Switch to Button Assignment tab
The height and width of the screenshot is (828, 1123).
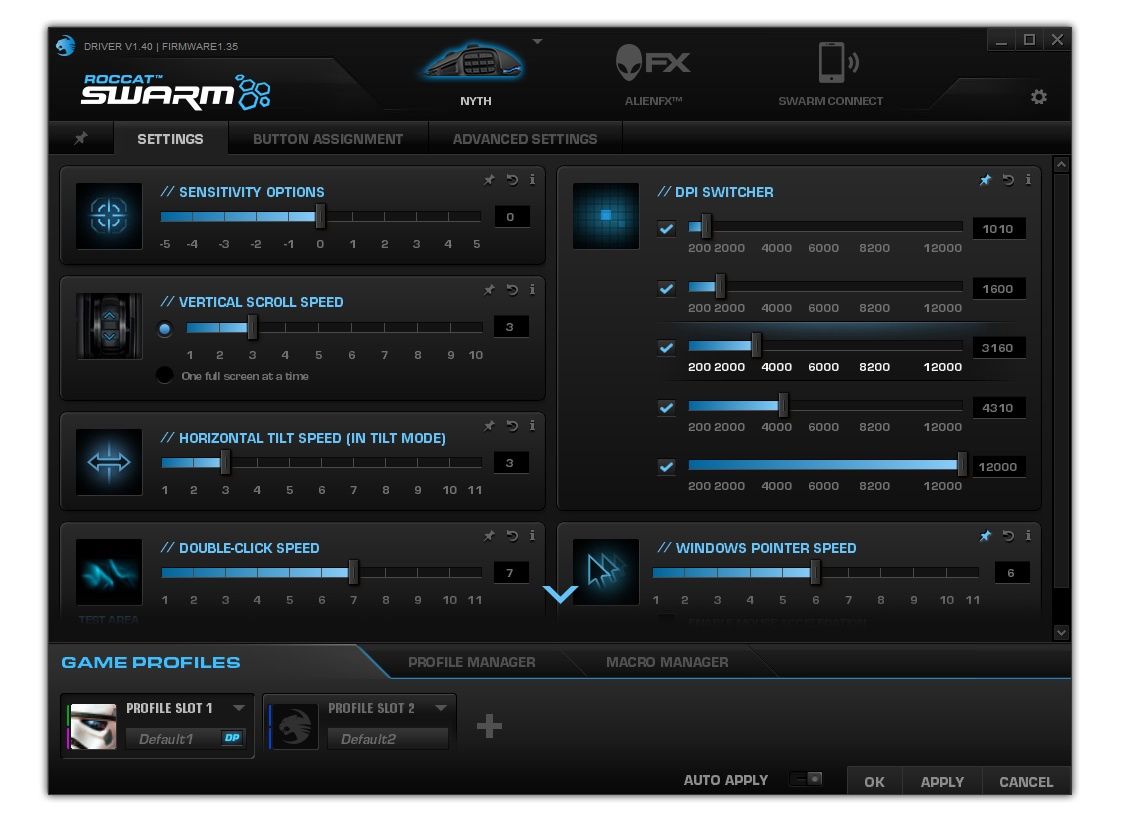coord(328,139)
